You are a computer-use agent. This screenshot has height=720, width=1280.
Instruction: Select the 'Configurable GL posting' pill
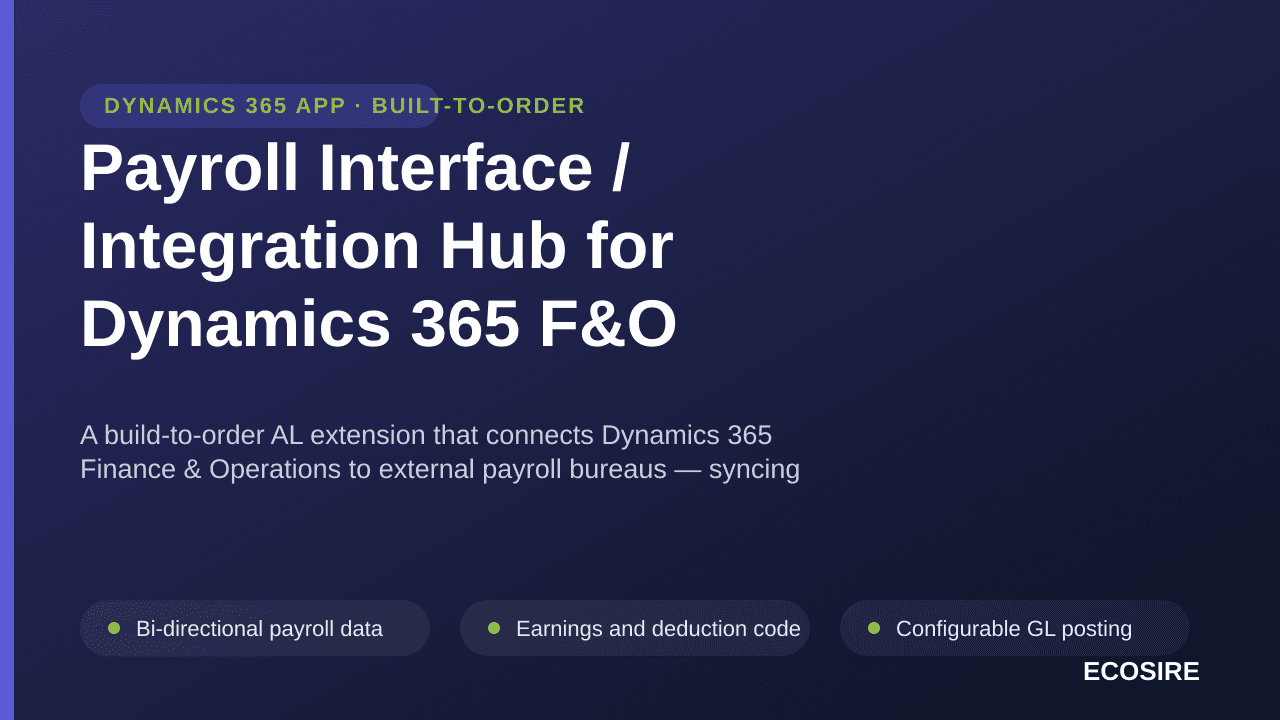pos(1015,628)
